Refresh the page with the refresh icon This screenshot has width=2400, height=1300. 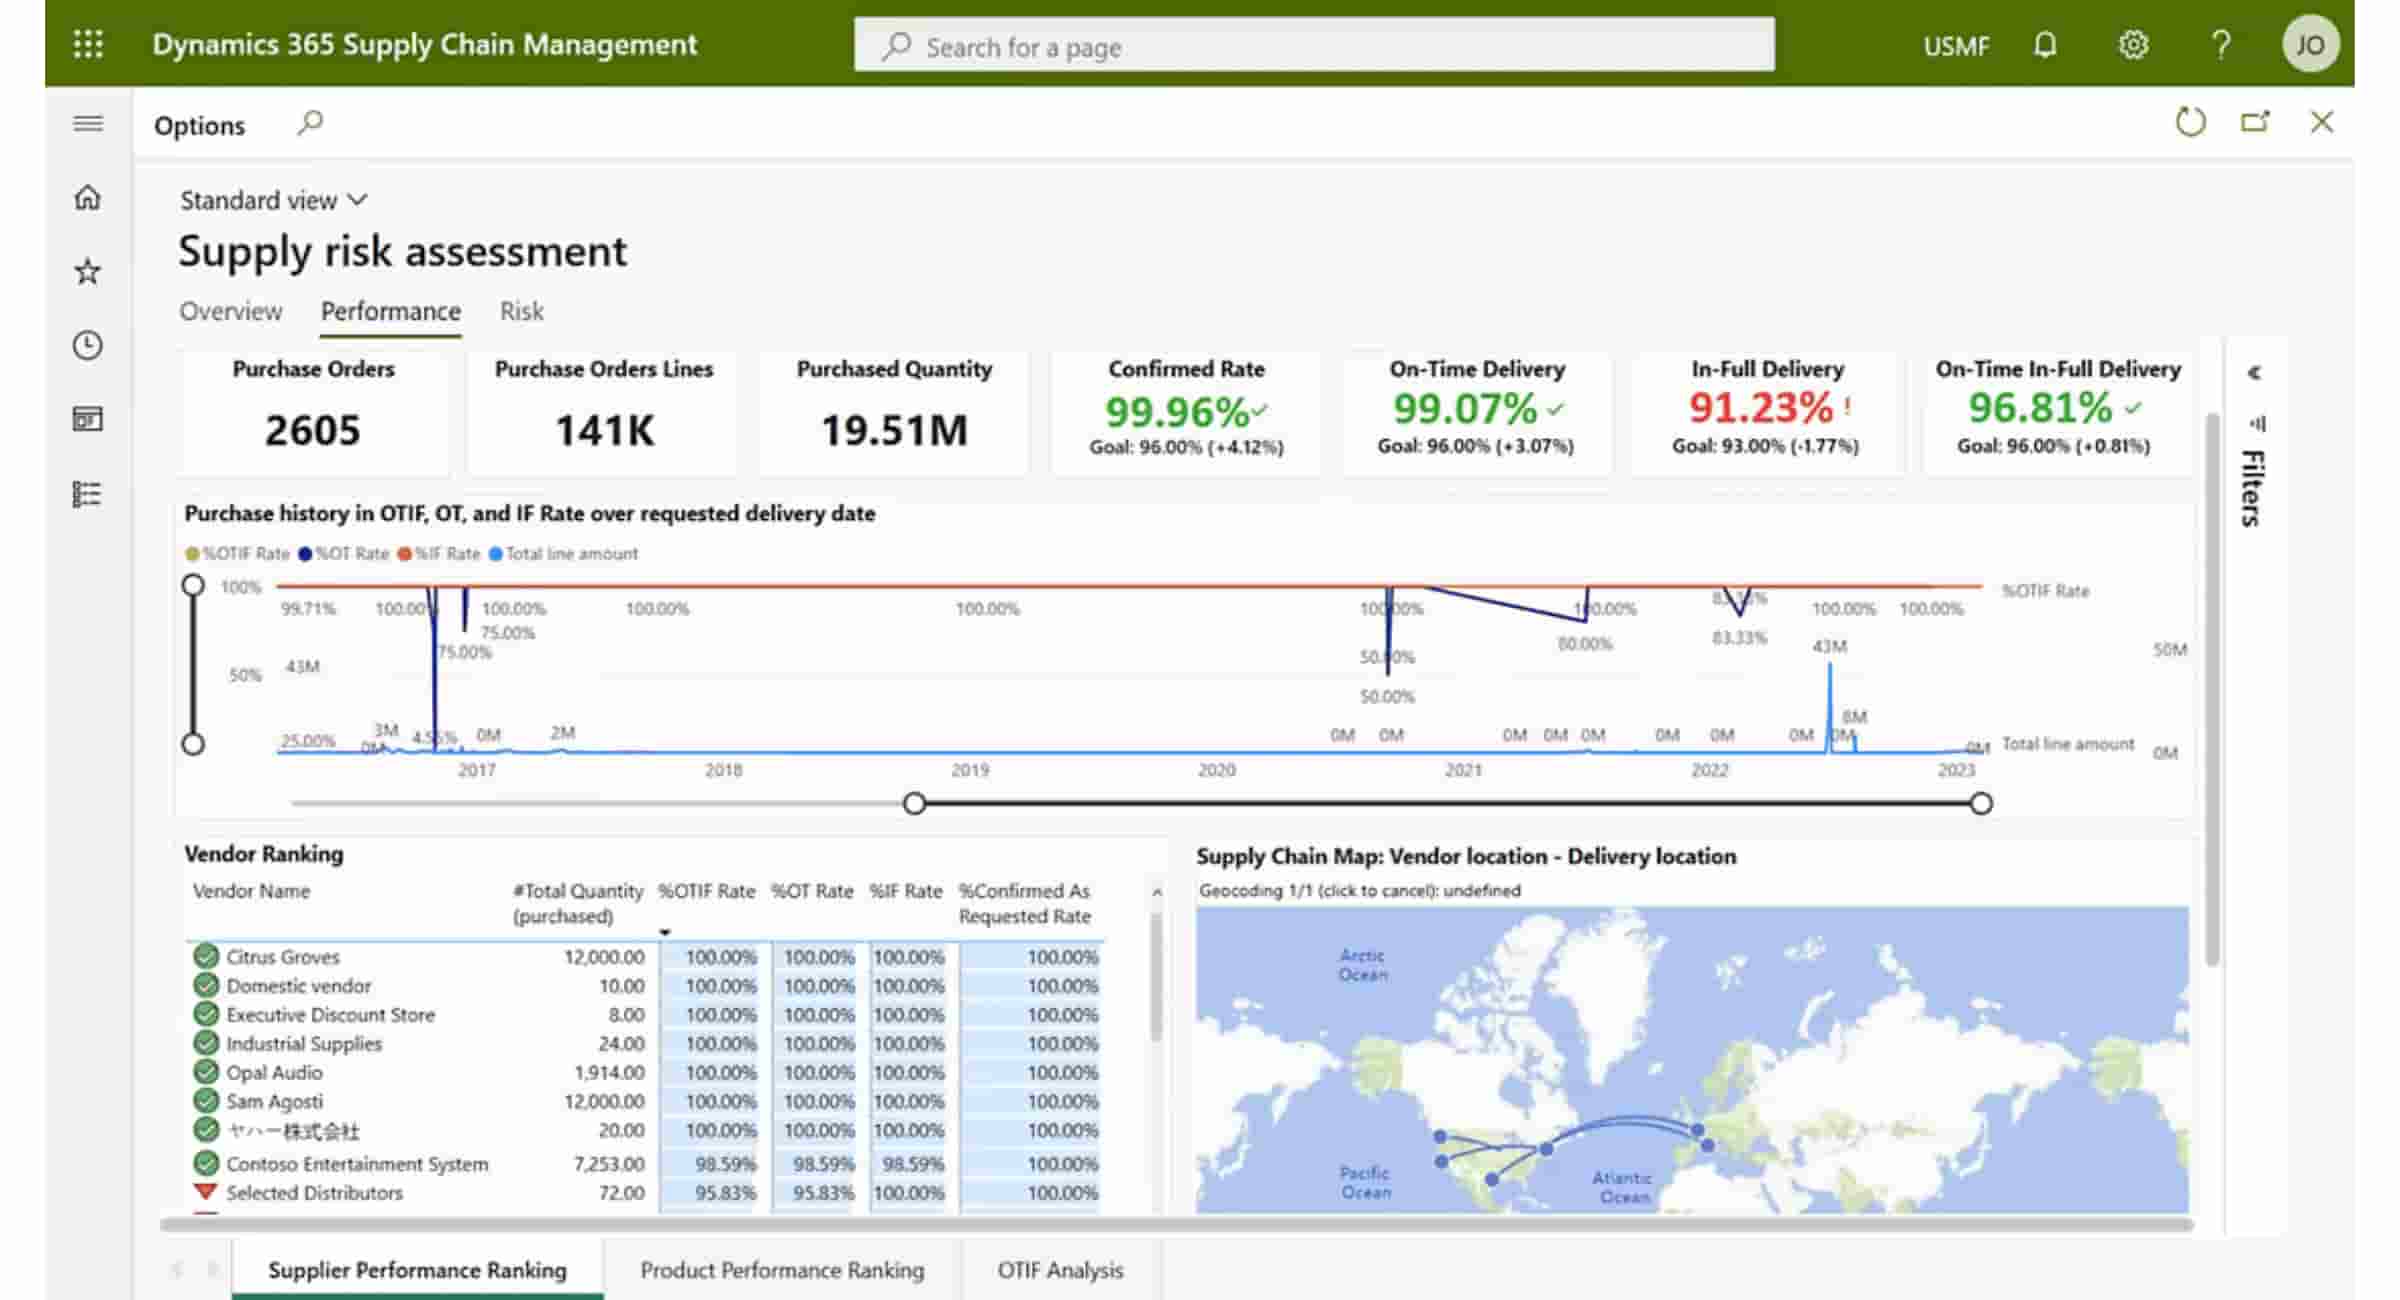coord(2190,122)
